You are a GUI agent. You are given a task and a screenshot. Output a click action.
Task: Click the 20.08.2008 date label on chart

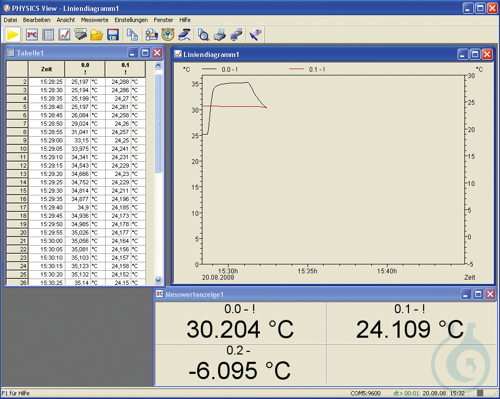(x=218, y=277)
